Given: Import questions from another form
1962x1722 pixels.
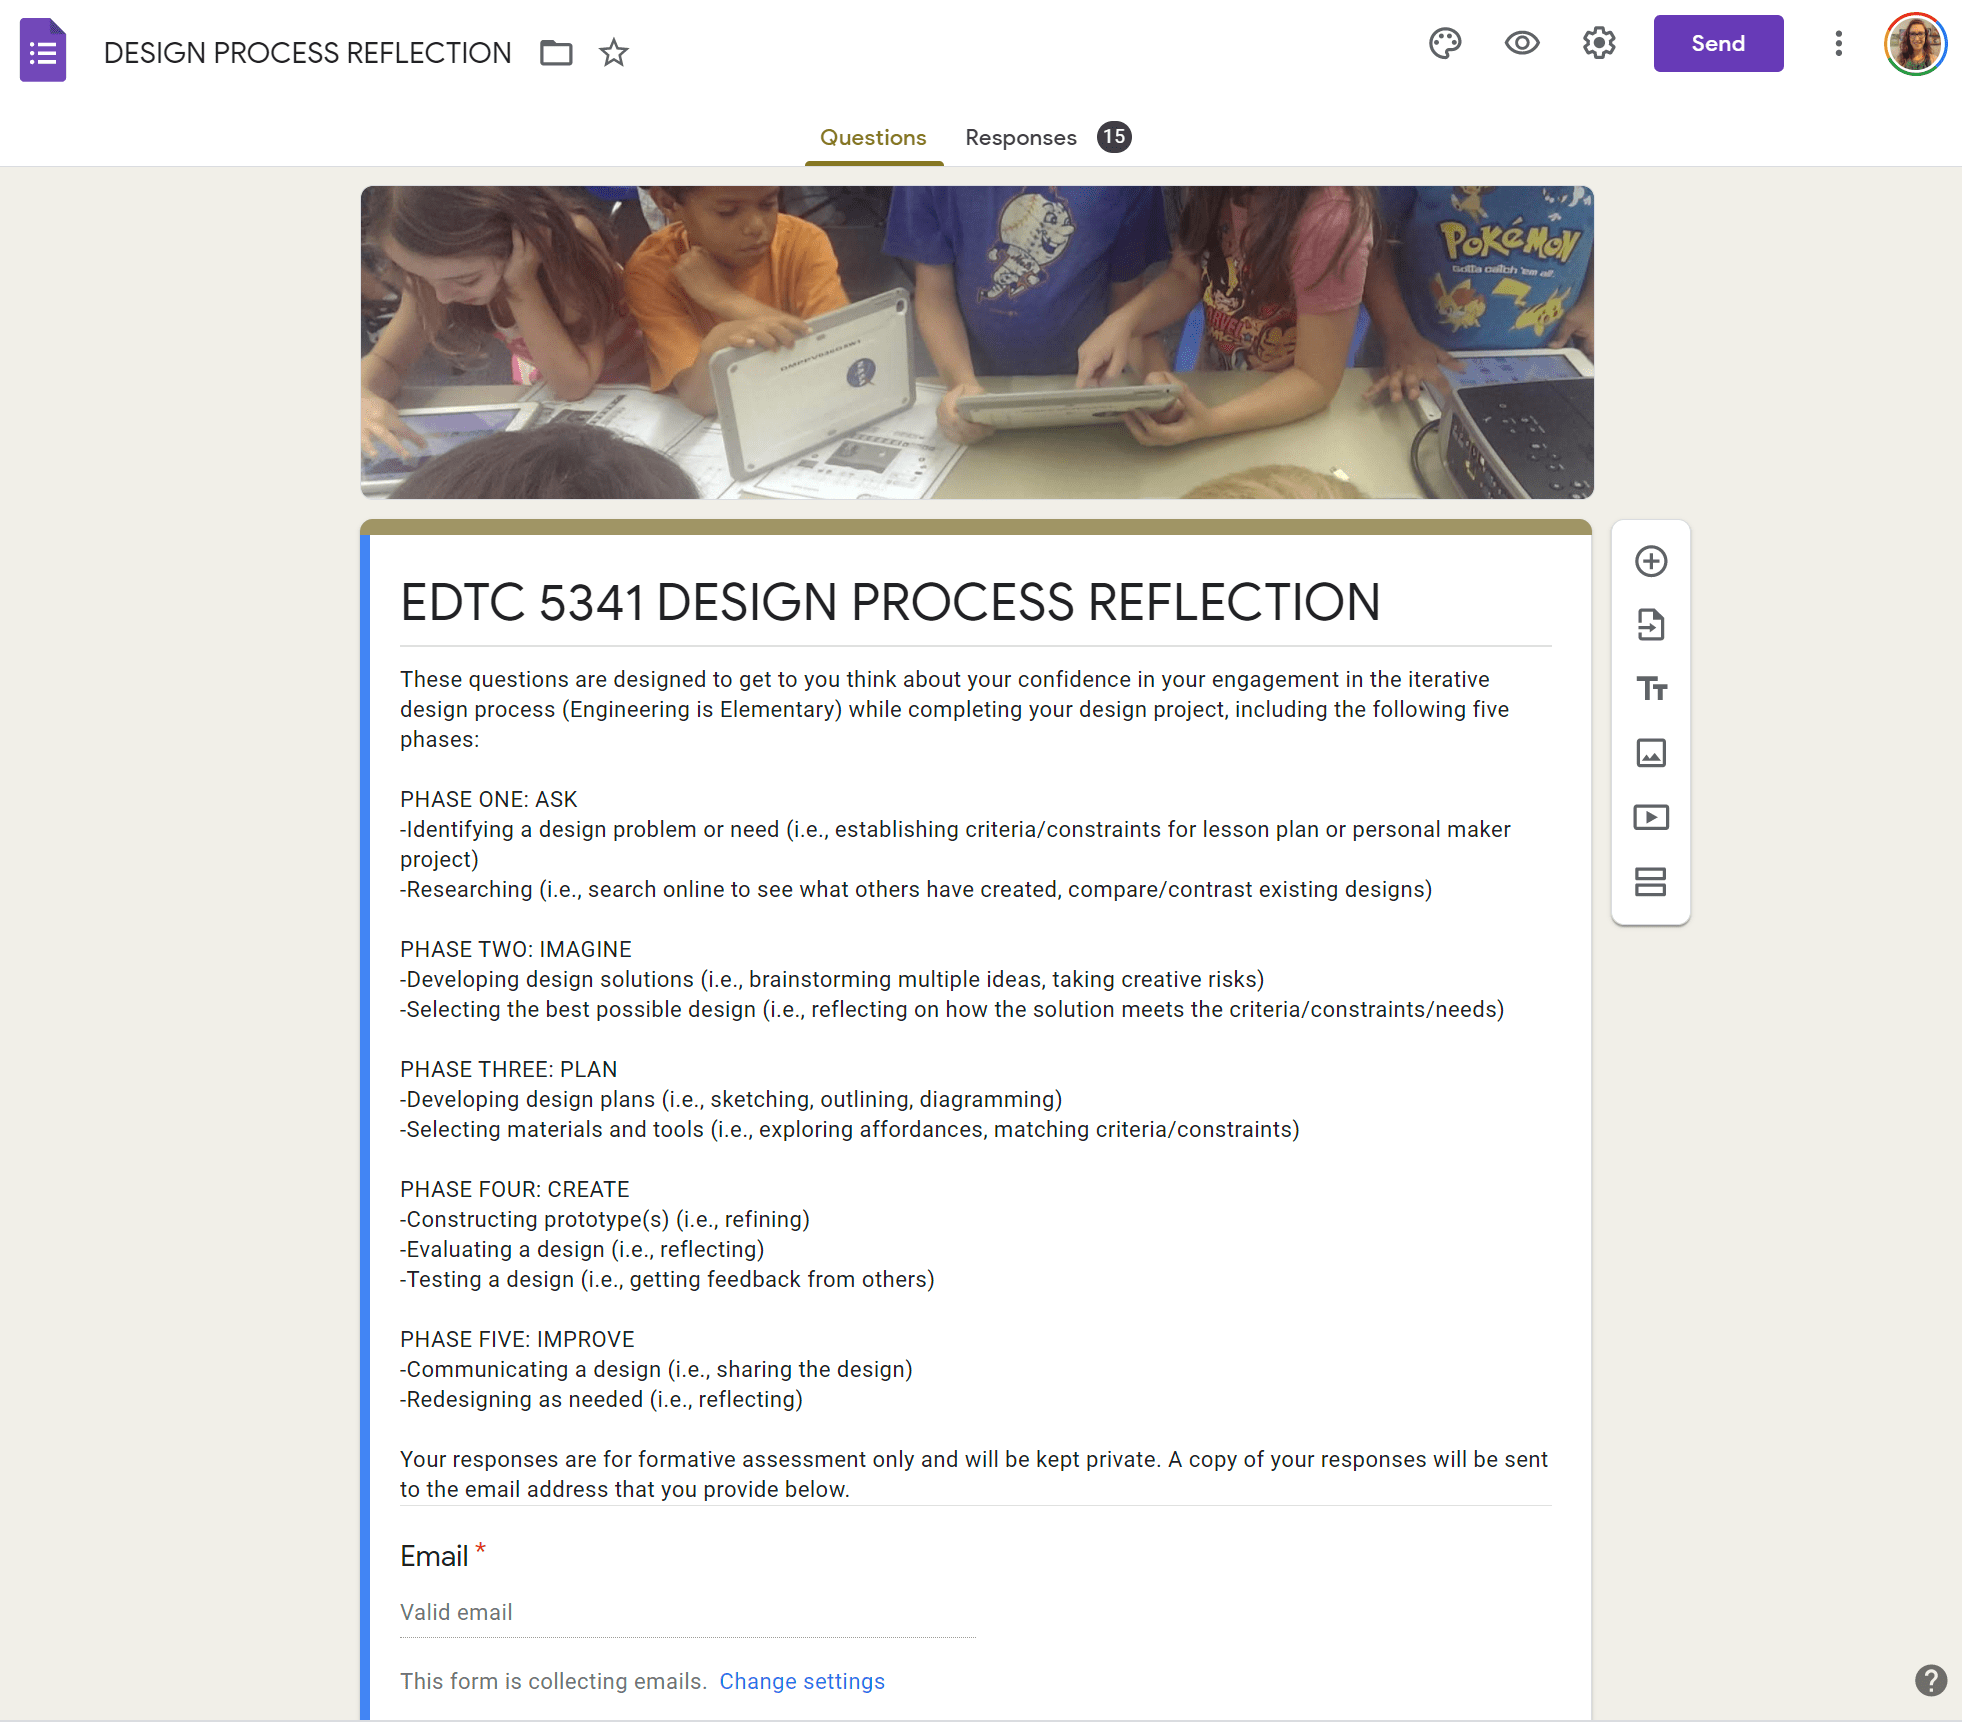Looking at the screenshot, I should pyautogui.click(x=1651, y=625).
